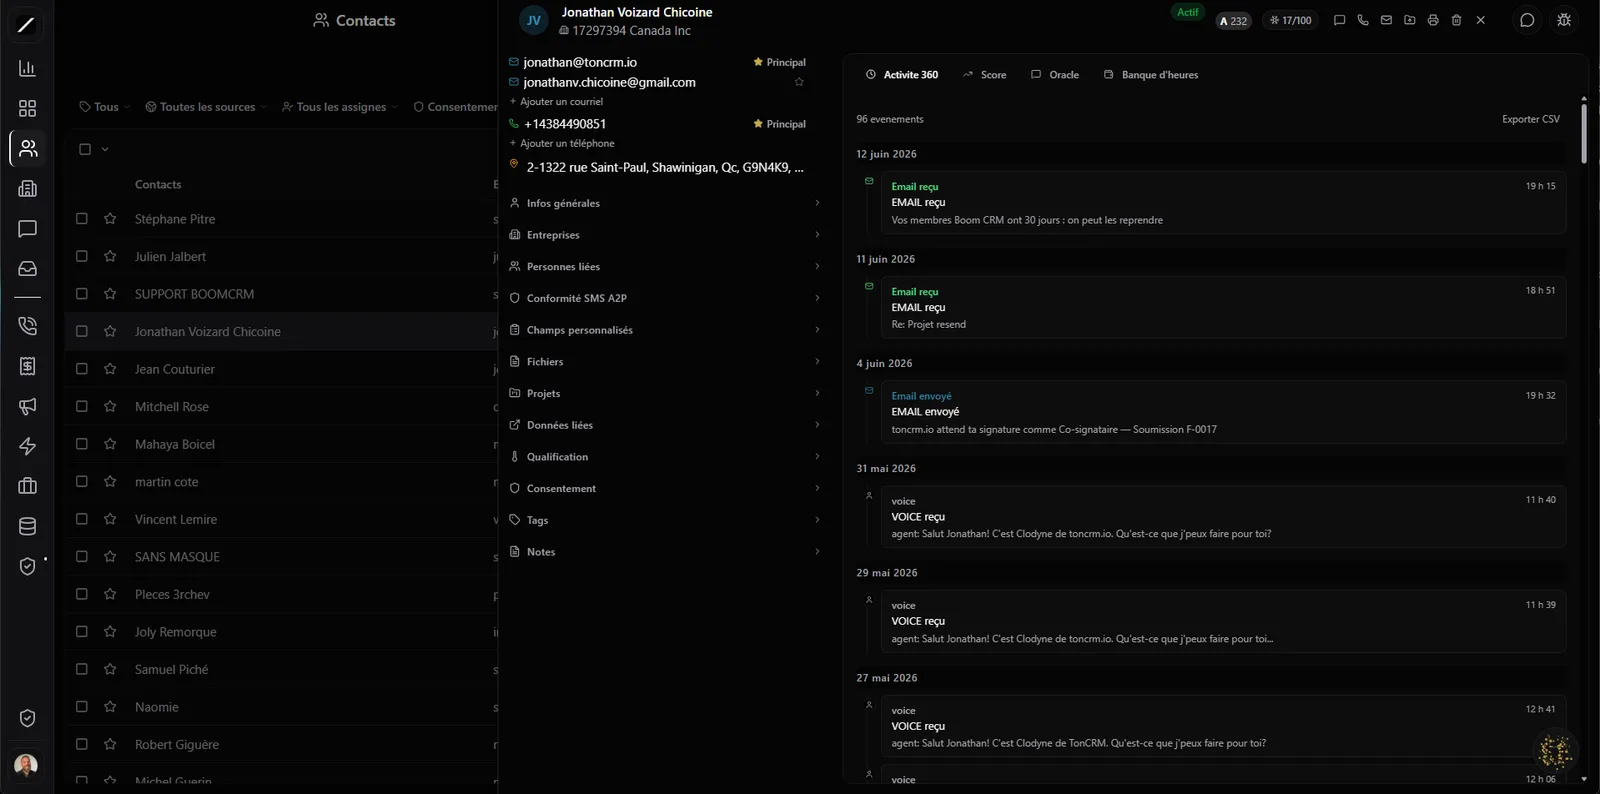This screenshot has height=794, width=1600.
Task: Switch to the Oracle tab
Action: point(1055,75)
